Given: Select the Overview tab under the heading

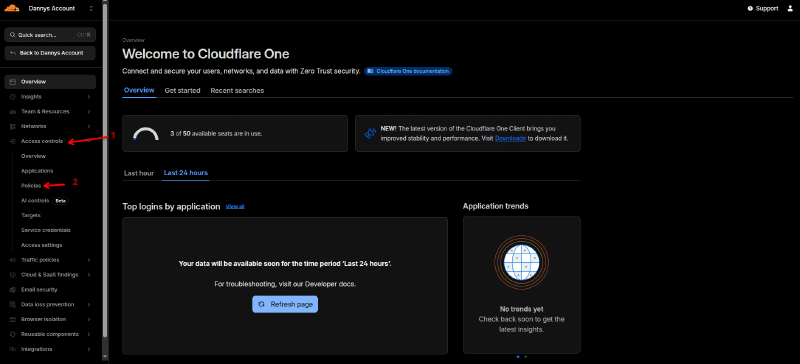Looking at the screenshot, I should 139,90.
